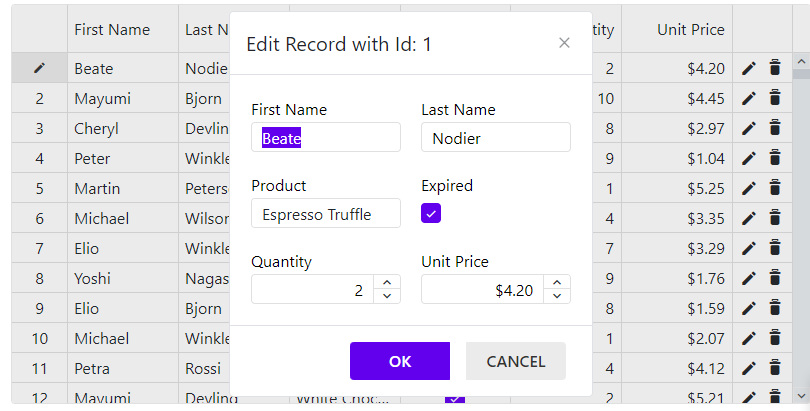810x411 pixels.
Task: Close the Edit Record dialog with X
Action: (564, 43)
